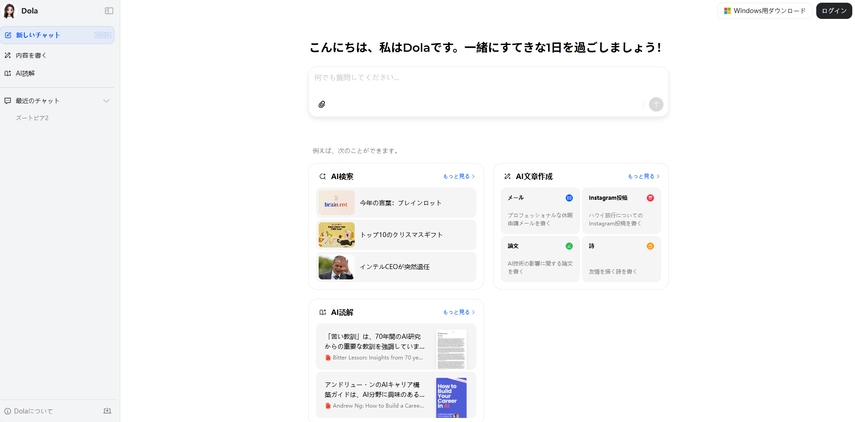
Task: Open the ズートピア2 recent chat
Action: (32, 118)
